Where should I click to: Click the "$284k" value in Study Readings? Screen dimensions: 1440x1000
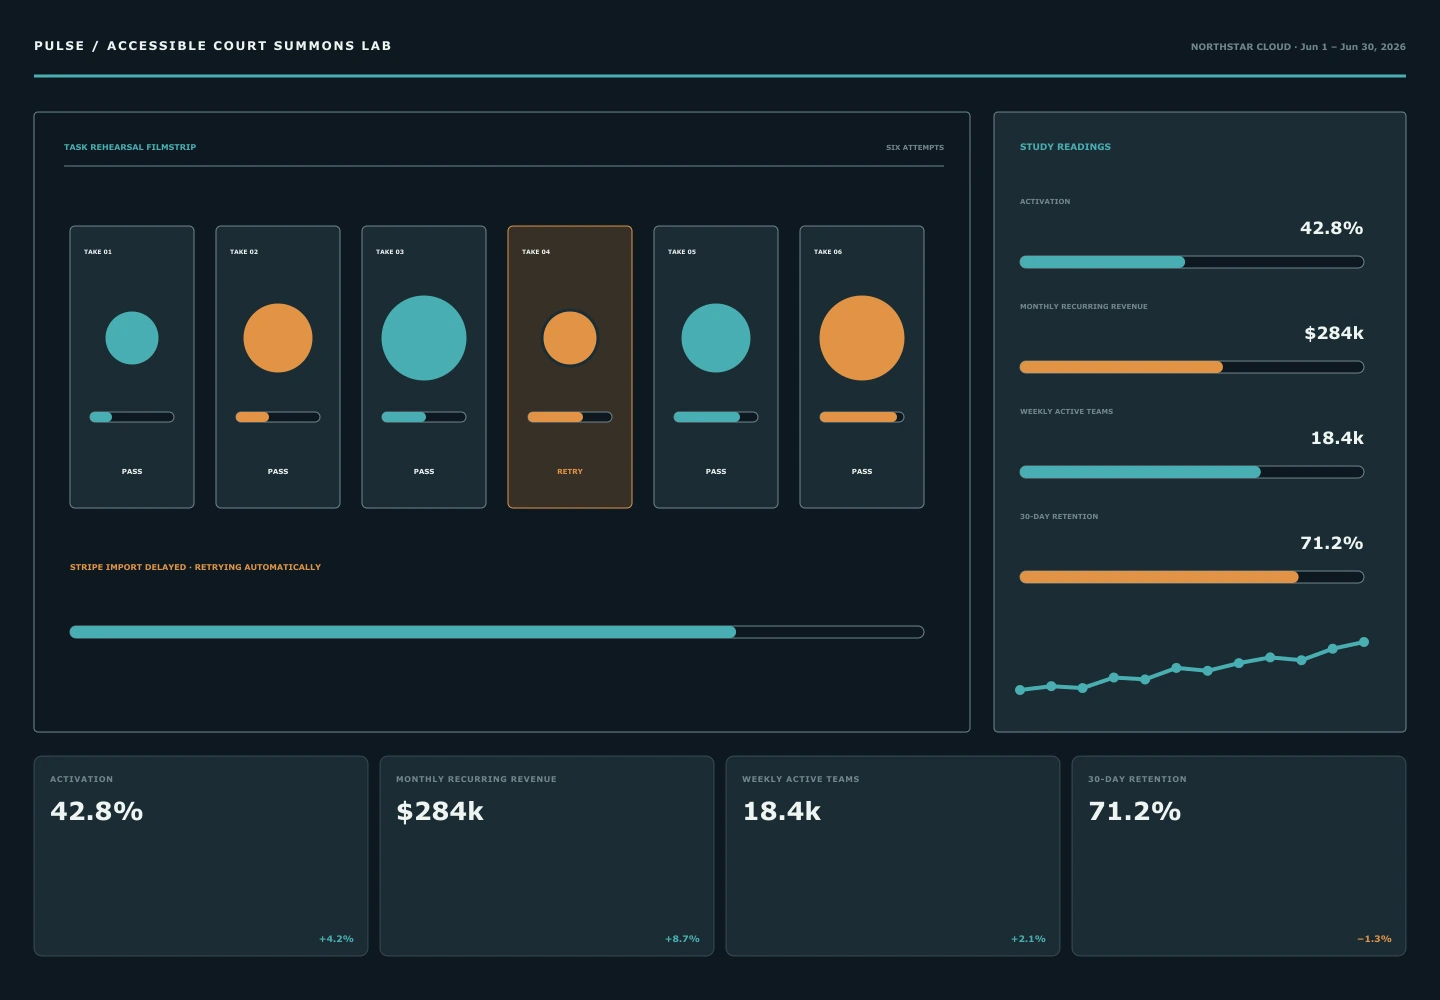pyautogui.click(x=1334, y=333)
